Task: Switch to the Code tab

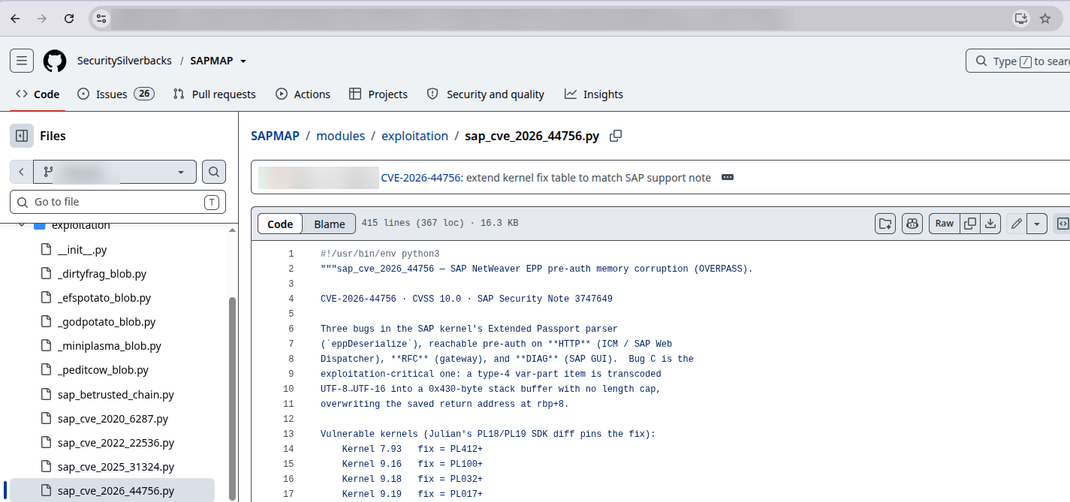Action: [38, 94]
